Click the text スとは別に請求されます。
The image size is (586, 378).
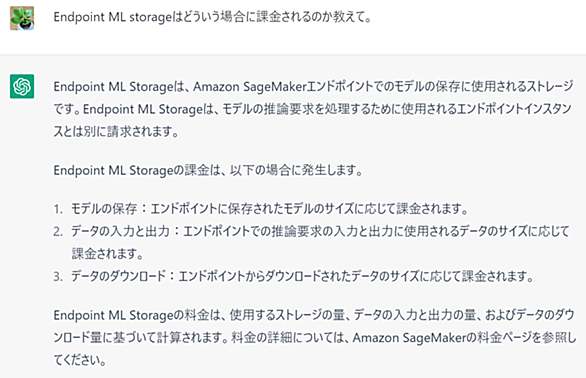116,132
